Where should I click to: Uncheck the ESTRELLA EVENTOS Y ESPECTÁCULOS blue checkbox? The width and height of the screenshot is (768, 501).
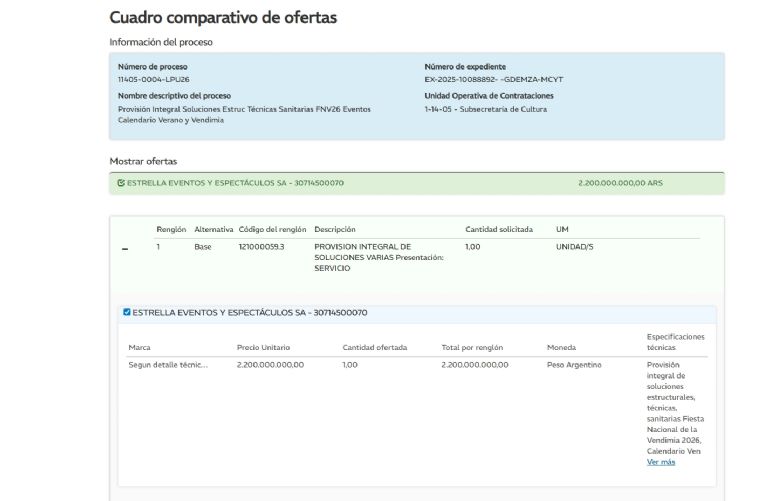(x=127, y=312)
